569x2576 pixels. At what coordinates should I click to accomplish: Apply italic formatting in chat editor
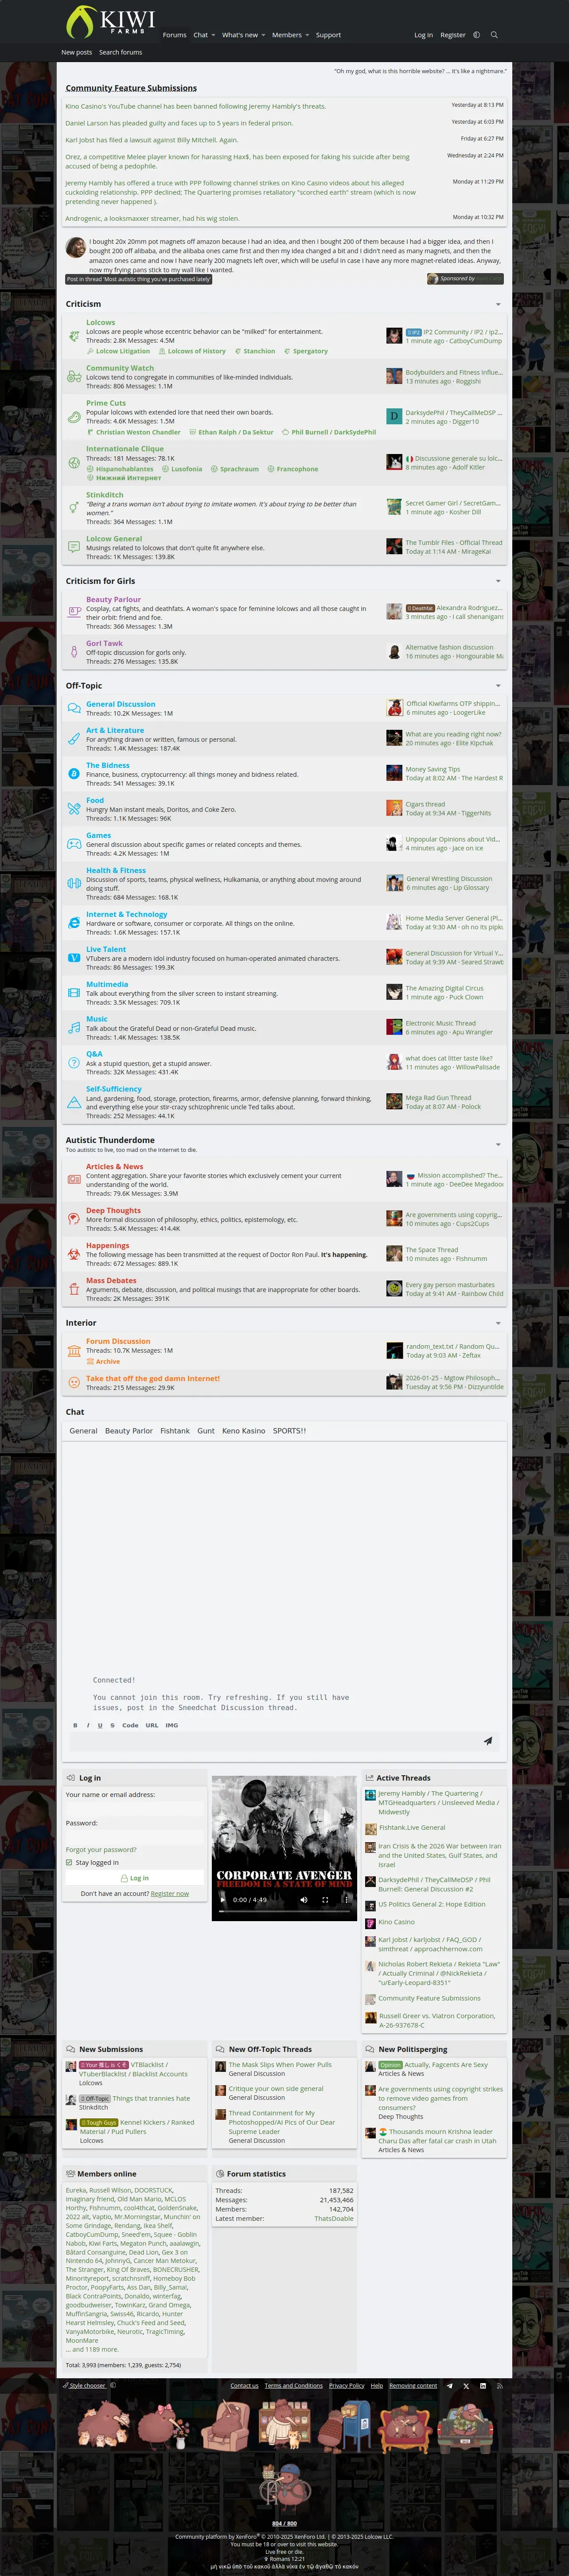tap(88, 1725)
